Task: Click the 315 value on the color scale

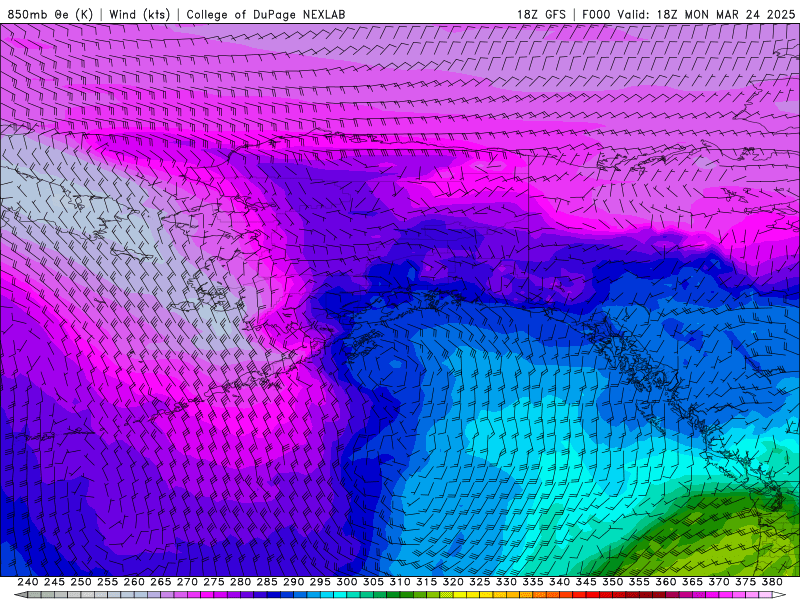Action: [x=427, y=582]
